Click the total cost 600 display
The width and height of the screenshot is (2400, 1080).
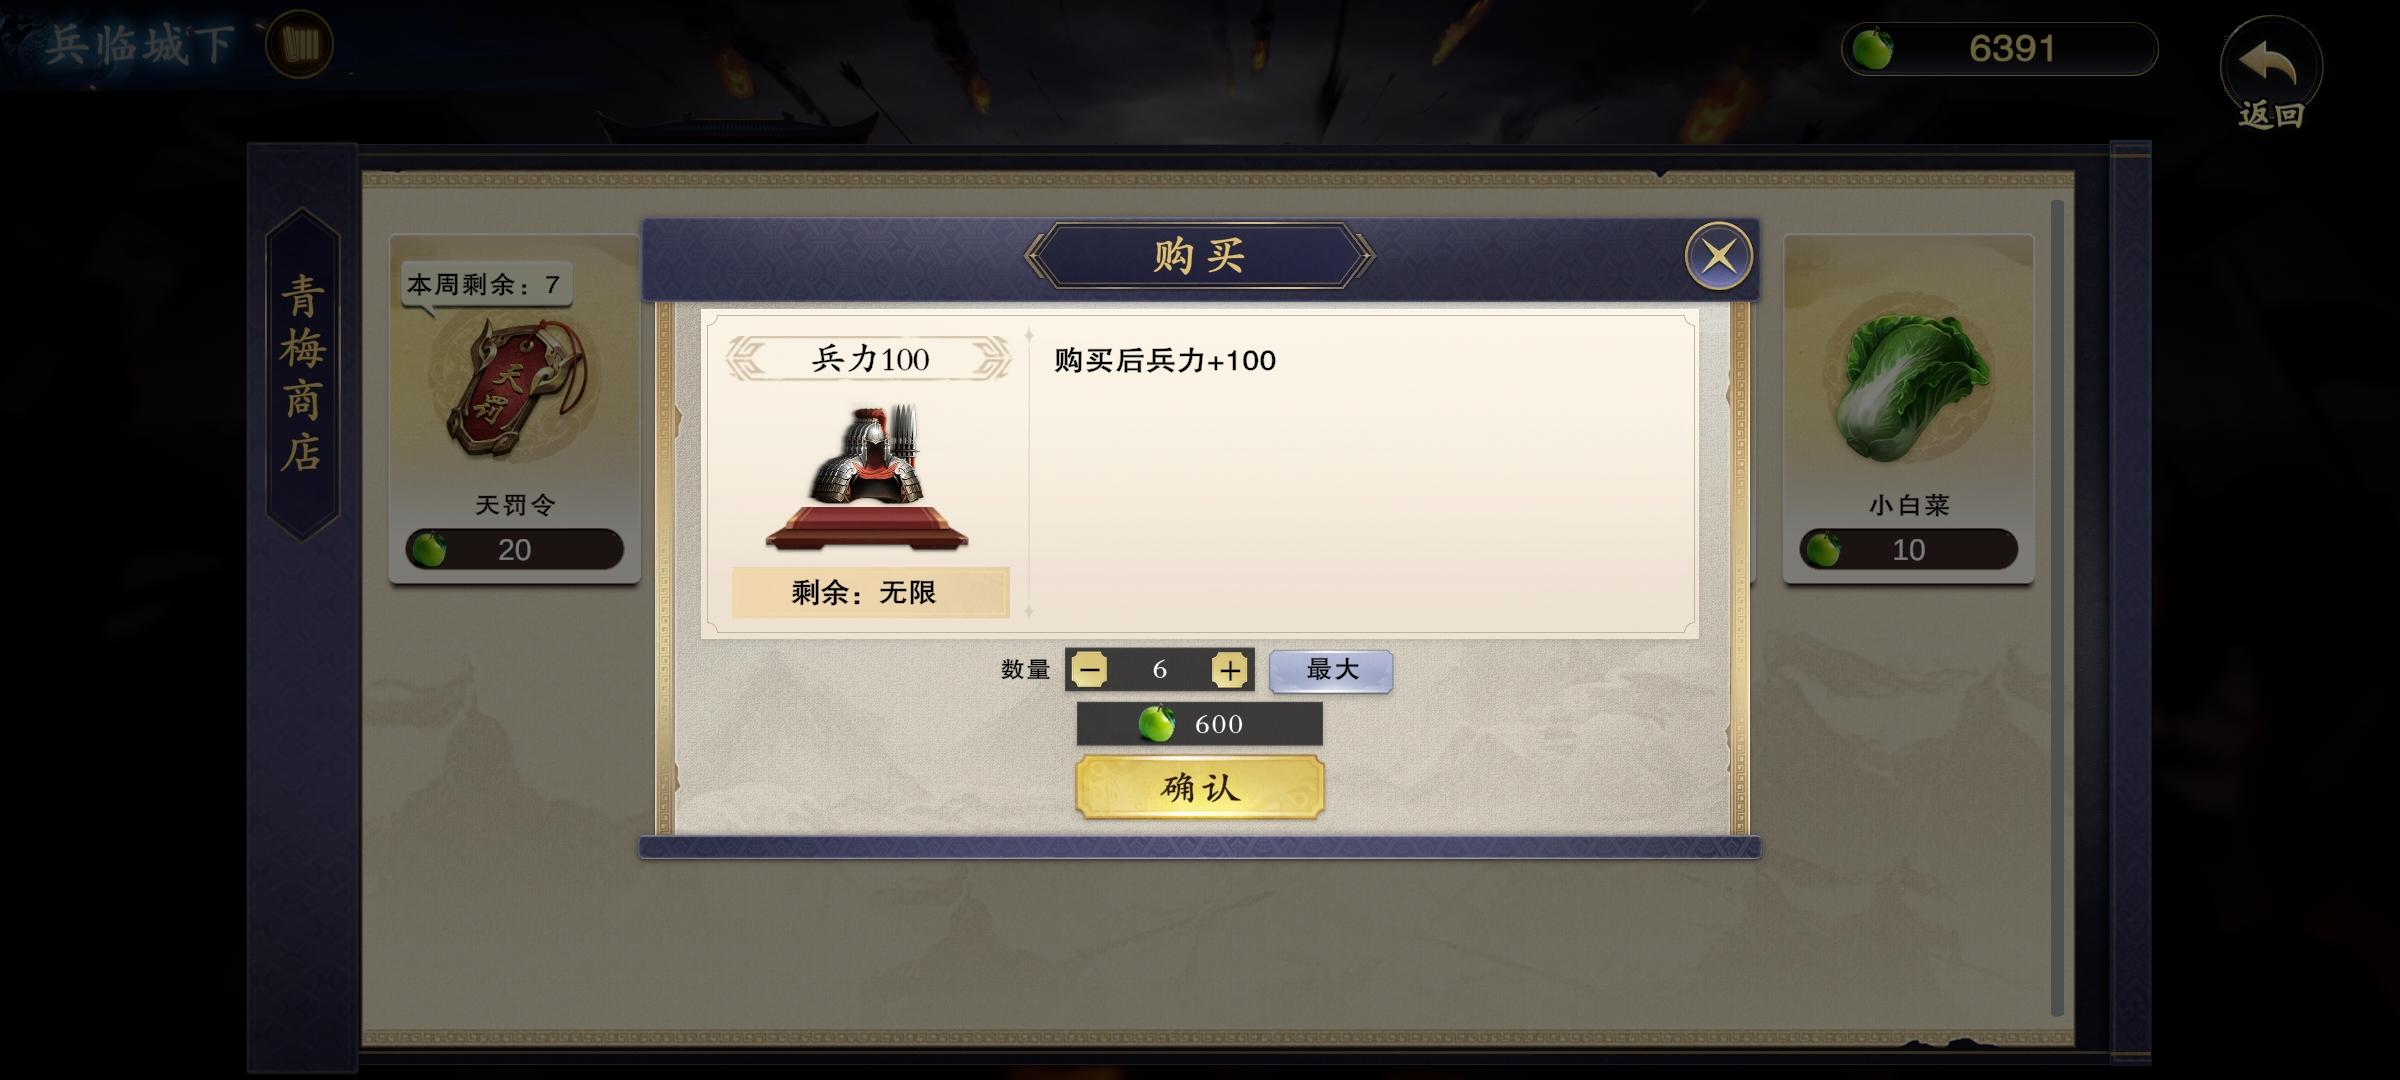click(x=1199, y=724)
